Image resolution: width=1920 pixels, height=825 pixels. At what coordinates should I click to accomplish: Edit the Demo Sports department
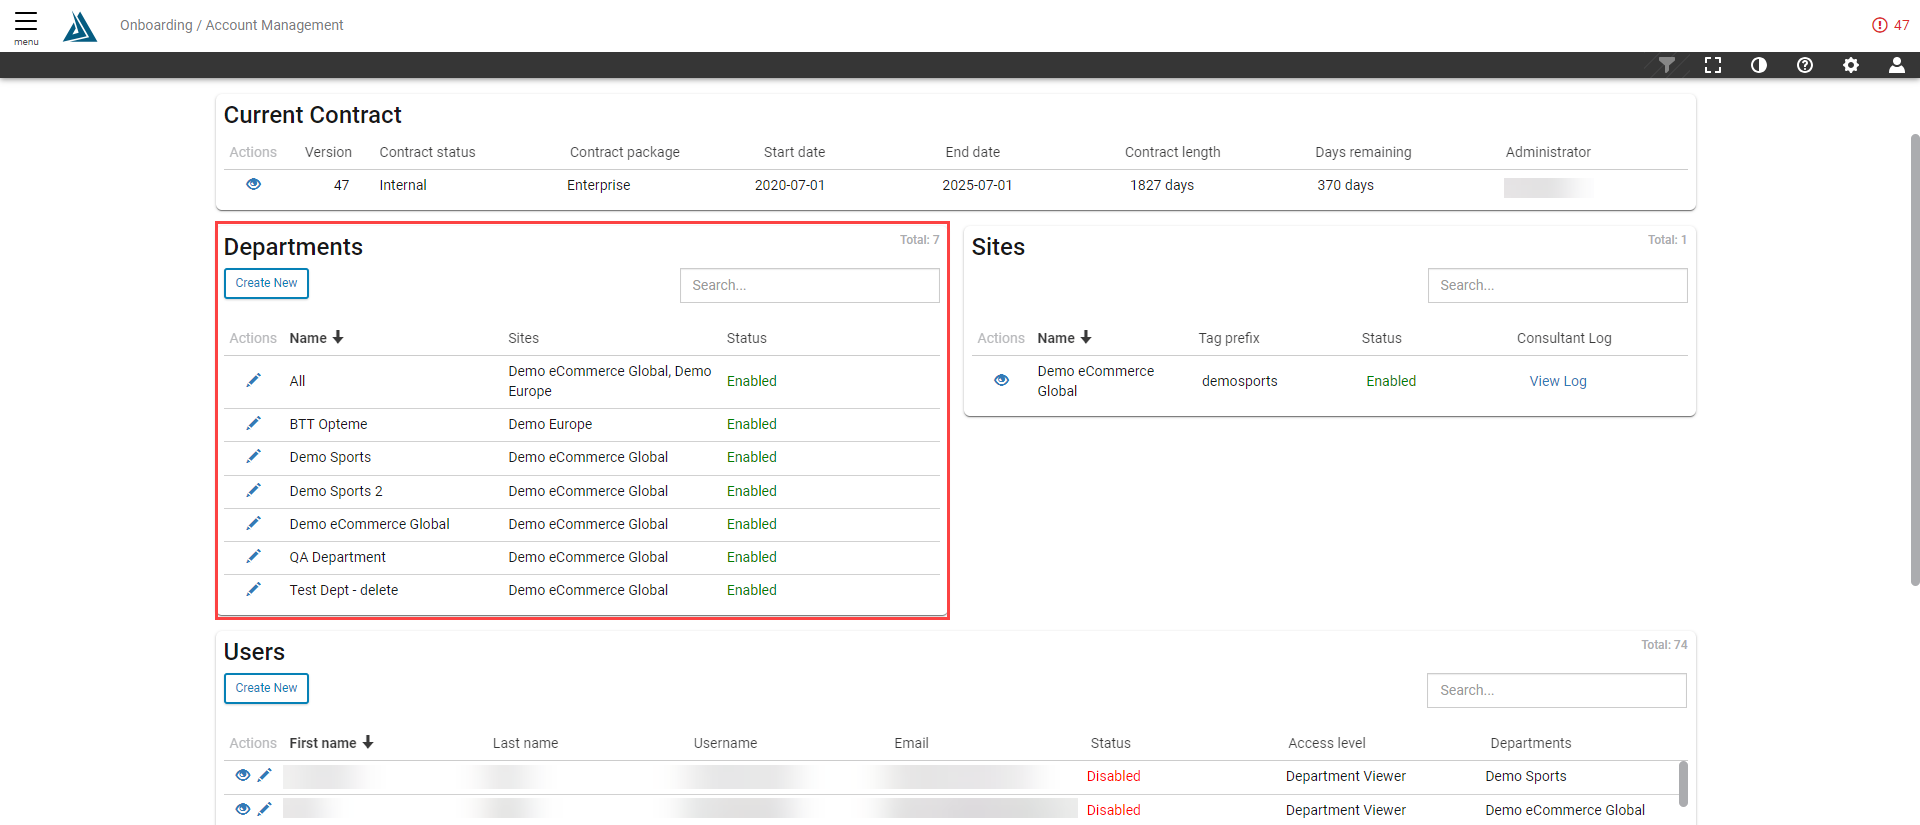coord(254,456)
